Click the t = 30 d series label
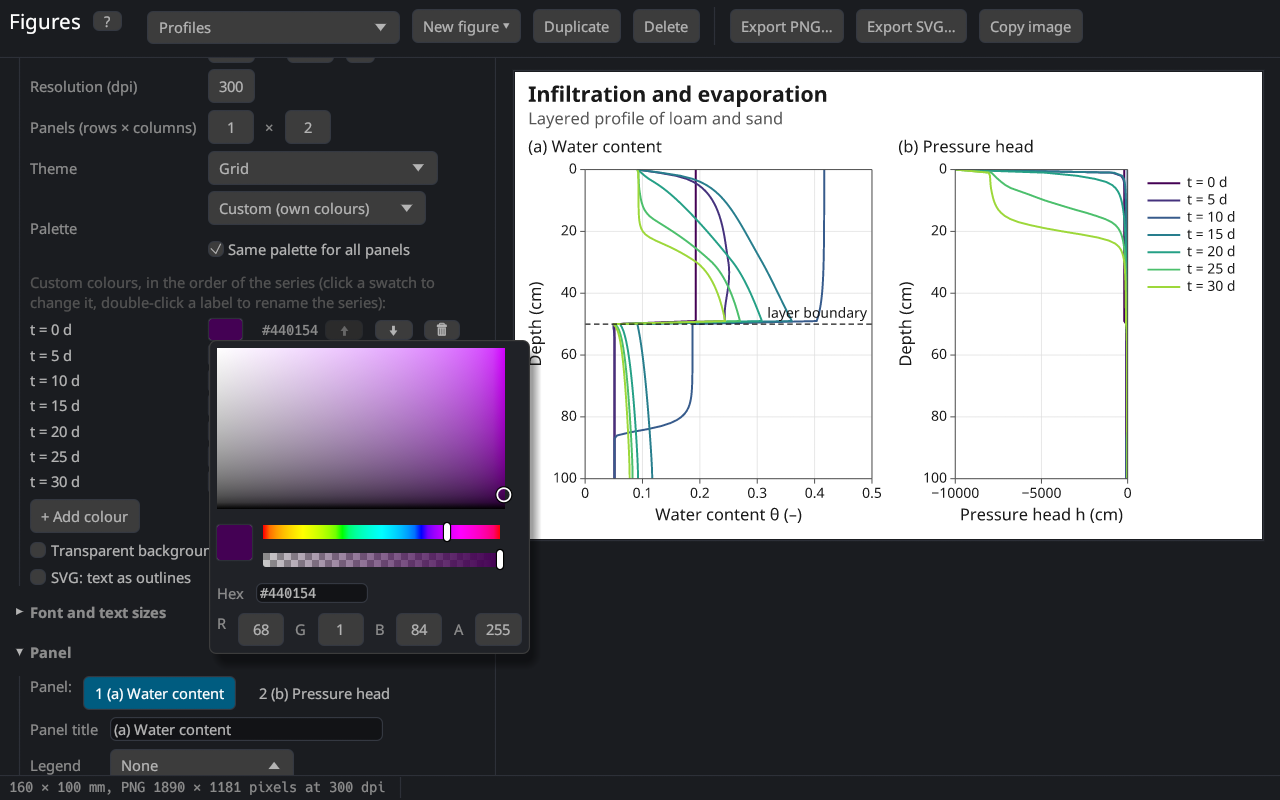1280x800 pixels. point(55,481)
